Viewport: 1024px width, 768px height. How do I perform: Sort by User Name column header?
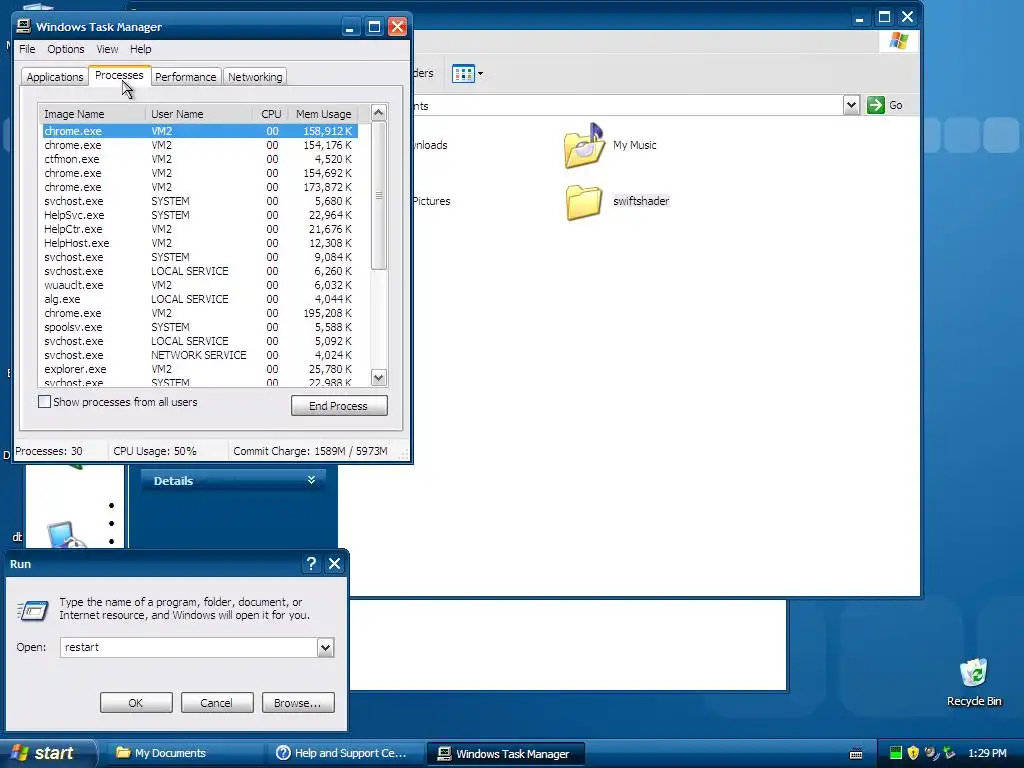coord(199,114)
